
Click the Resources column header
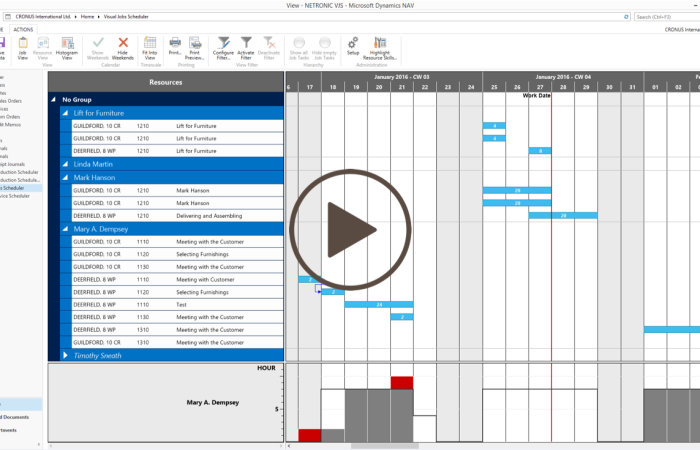click(x=166, y=82)
